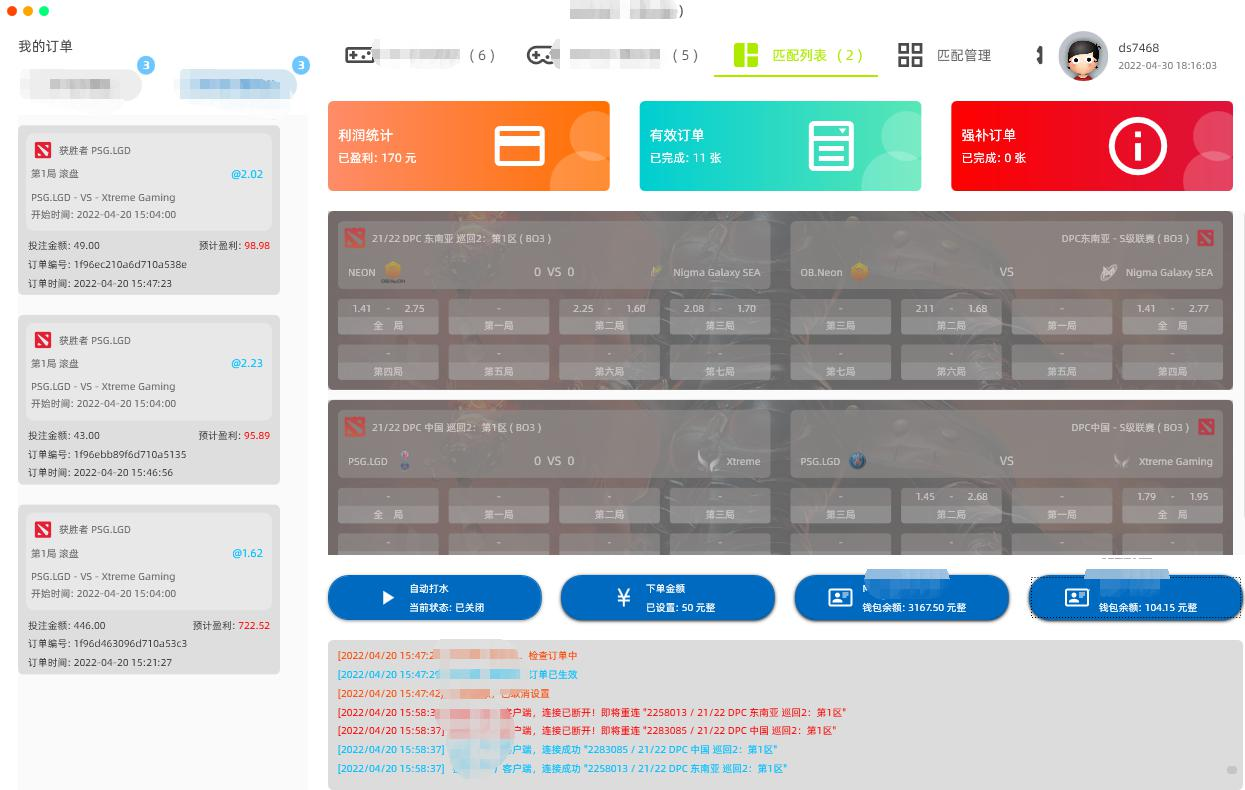Click the card icon on 3167.50 wallet button
Viewport: 1245px width, 790px height.
(x=840, y=598)
